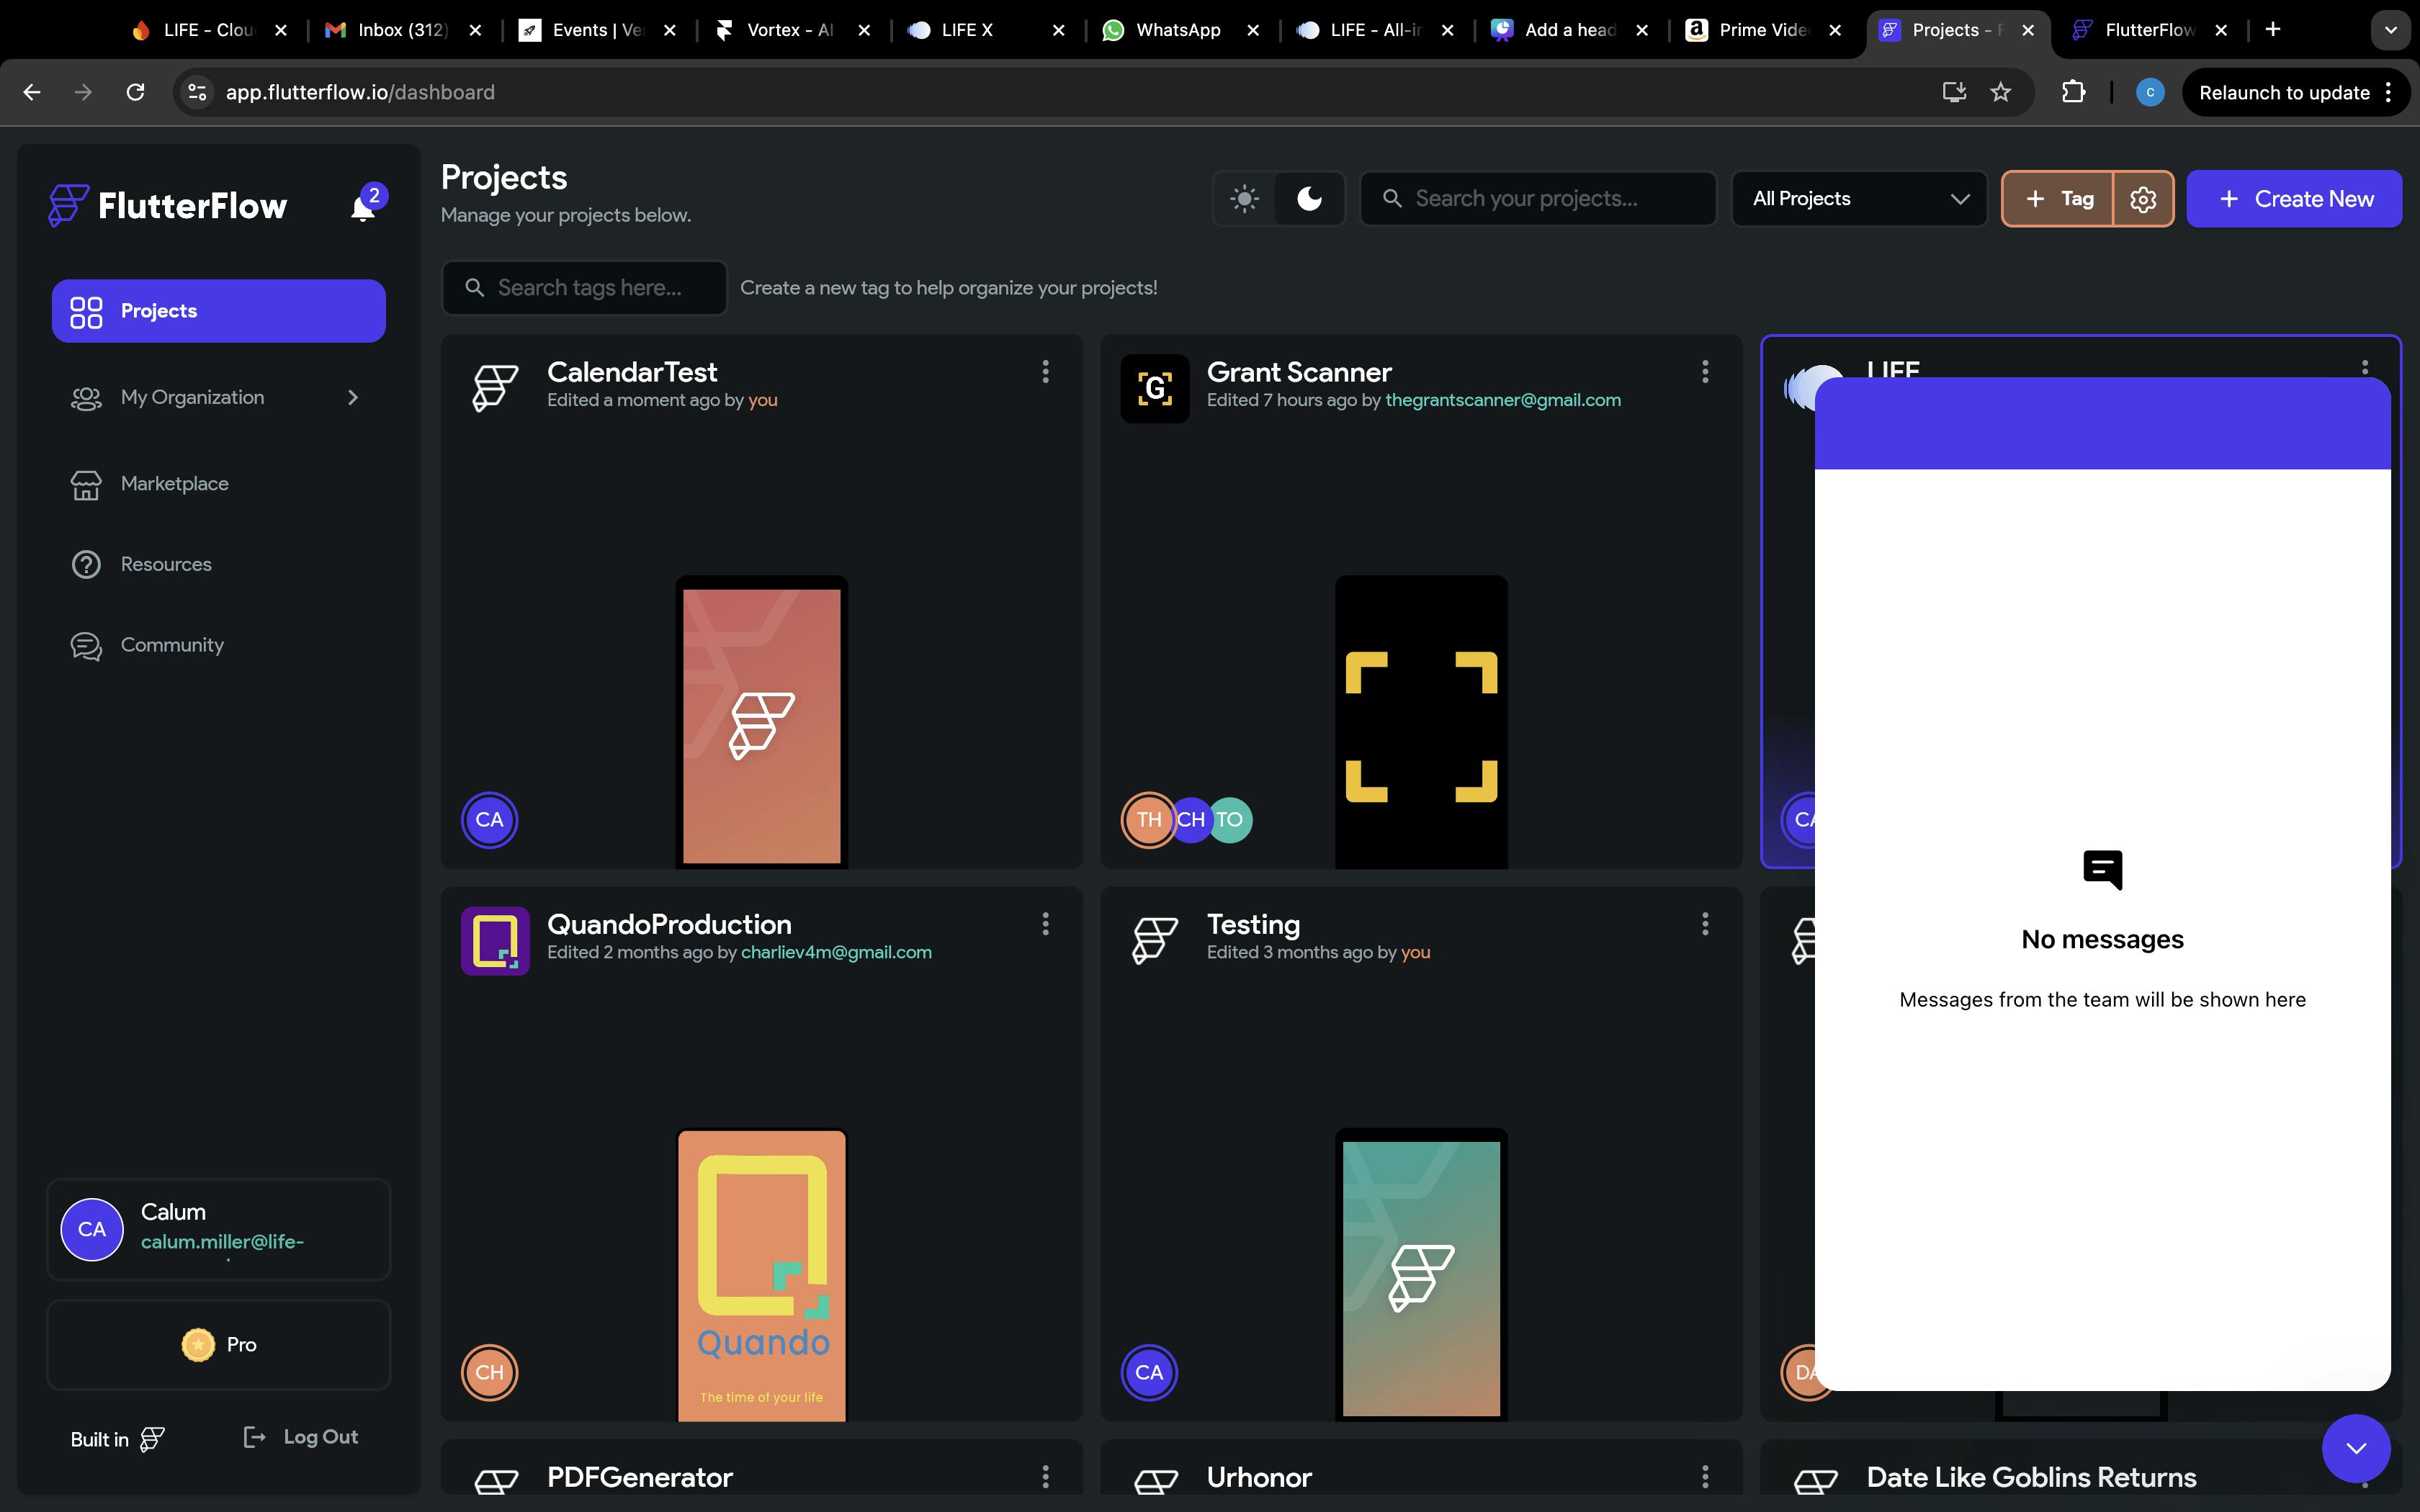
Task: Open QuandoProduction project thumbnail
Action: 761,1274
